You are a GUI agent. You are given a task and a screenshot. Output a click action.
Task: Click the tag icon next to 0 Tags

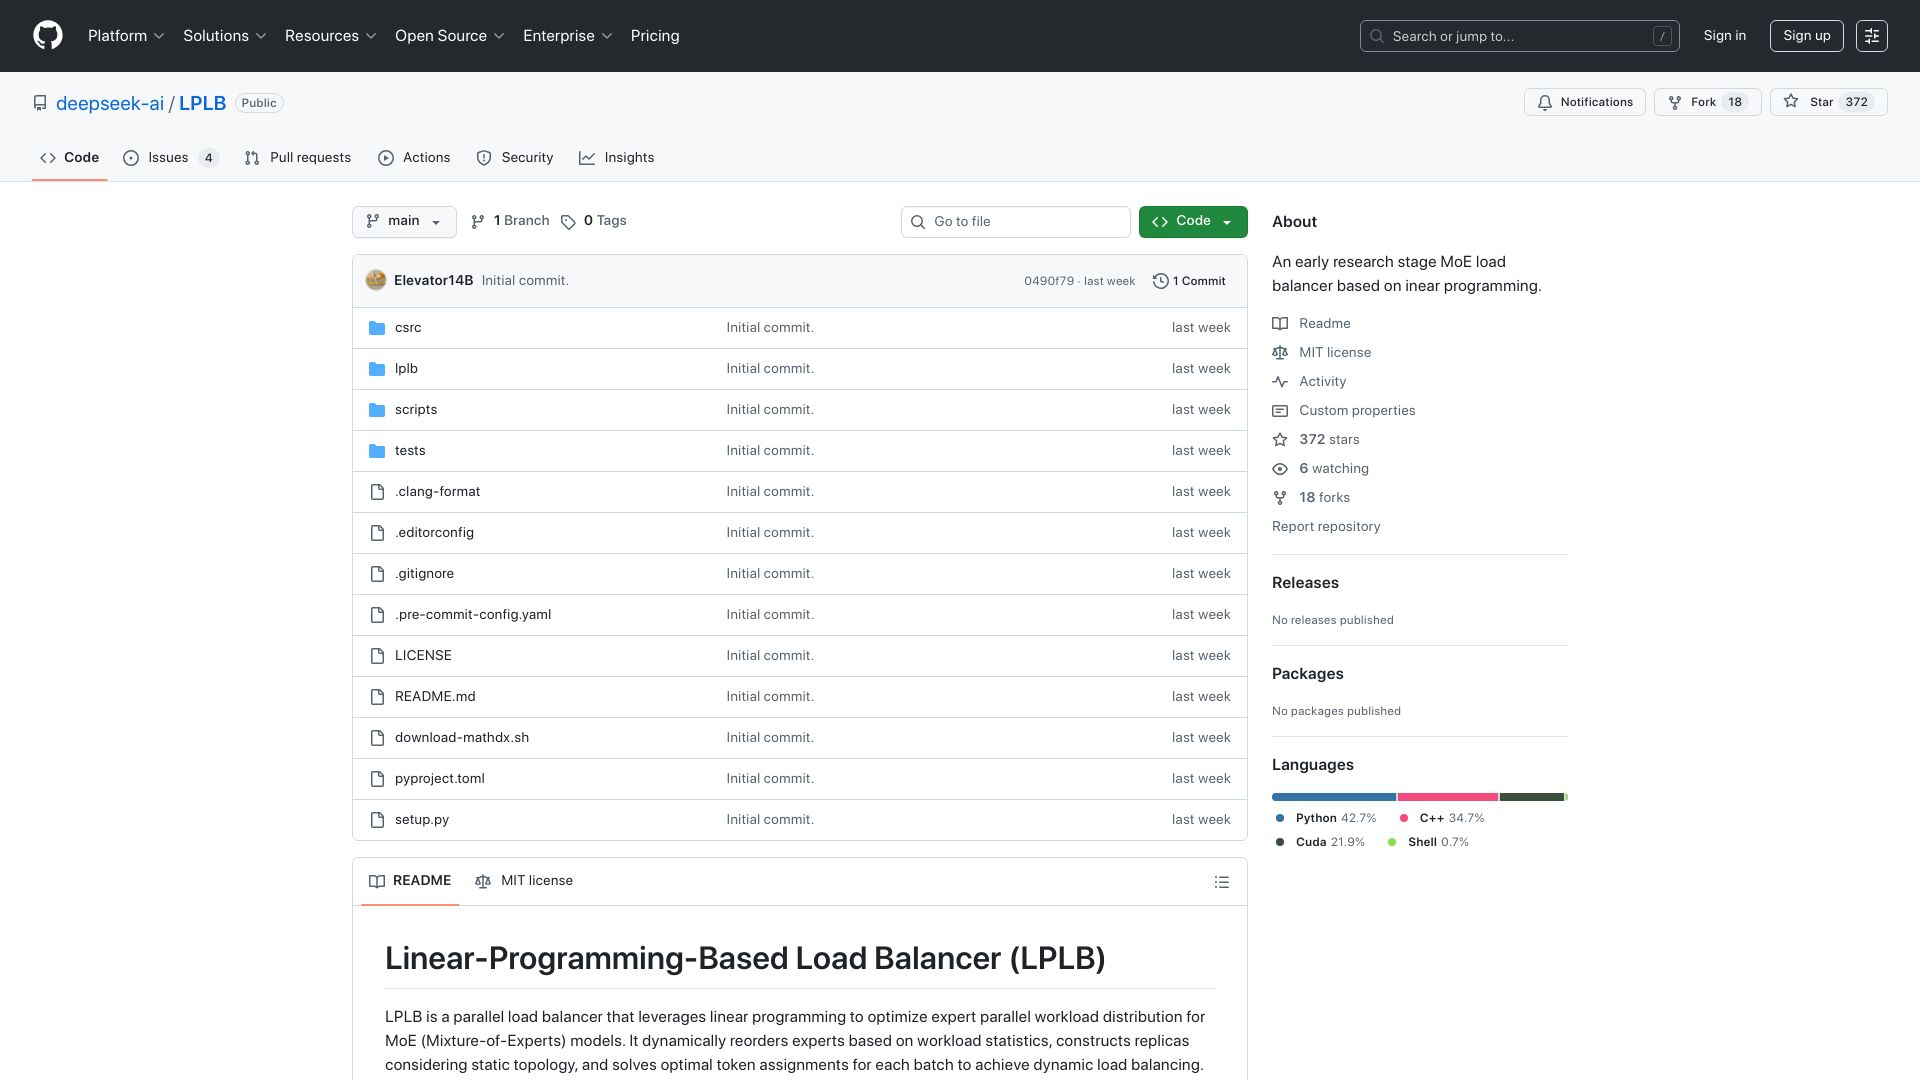(568, 222)
